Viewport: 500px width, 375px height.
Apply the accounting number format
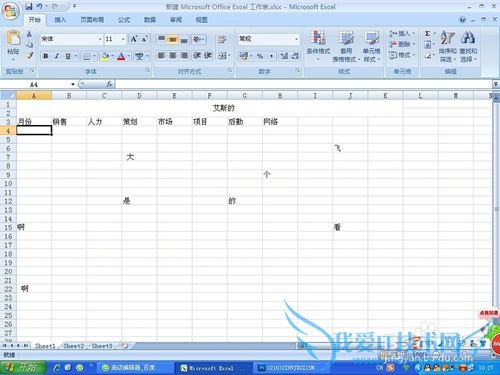[x=244, y=56]
